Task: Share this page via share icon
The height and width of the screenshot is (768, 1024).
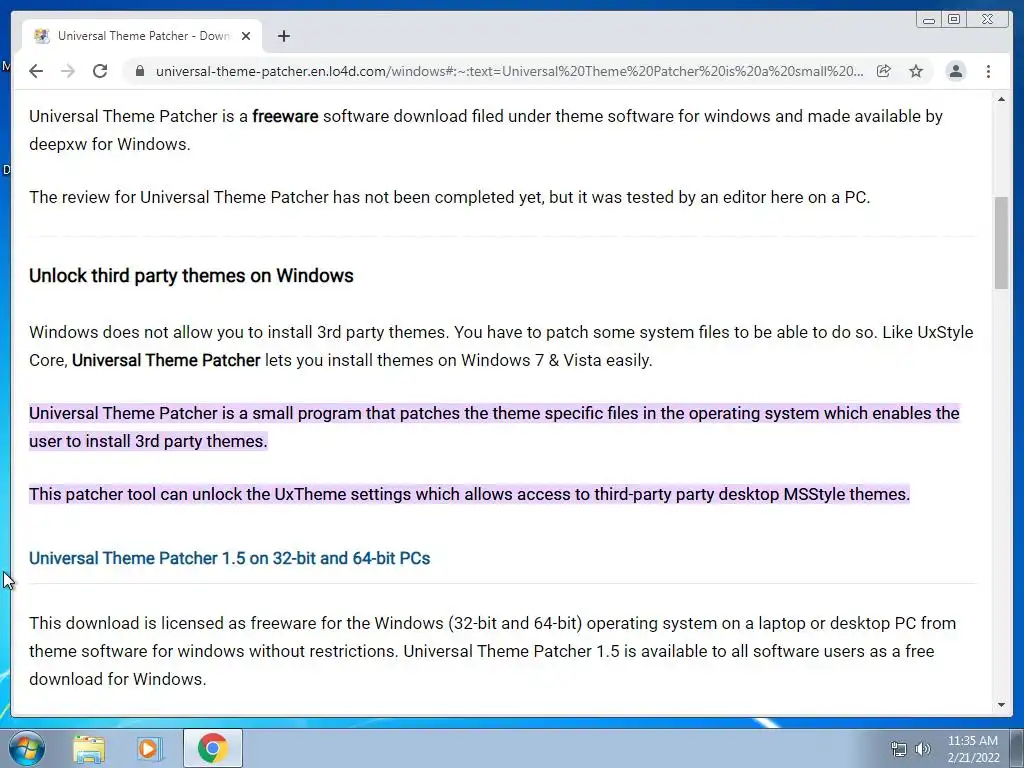Action: [x=884, y=71]
